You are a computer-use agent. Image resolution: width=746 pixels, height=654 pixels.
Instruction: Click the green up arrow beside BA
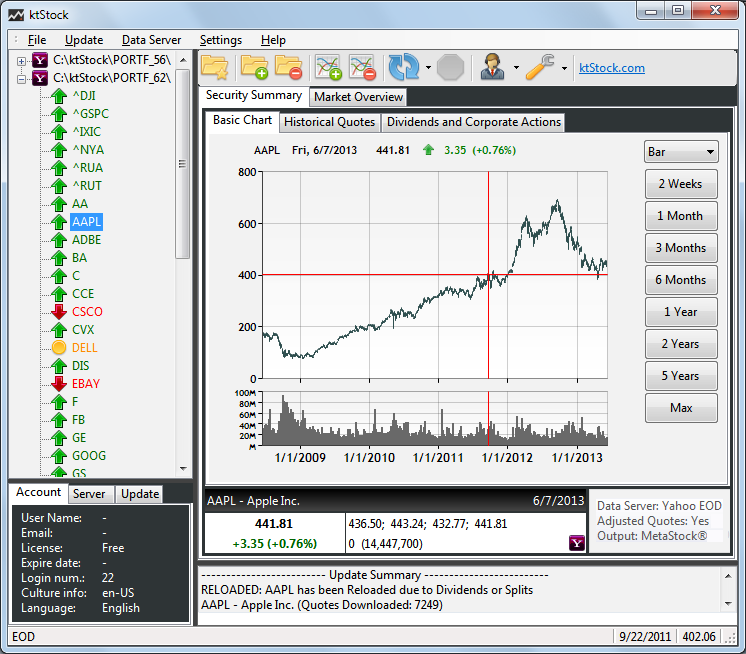tap(59, 258)
